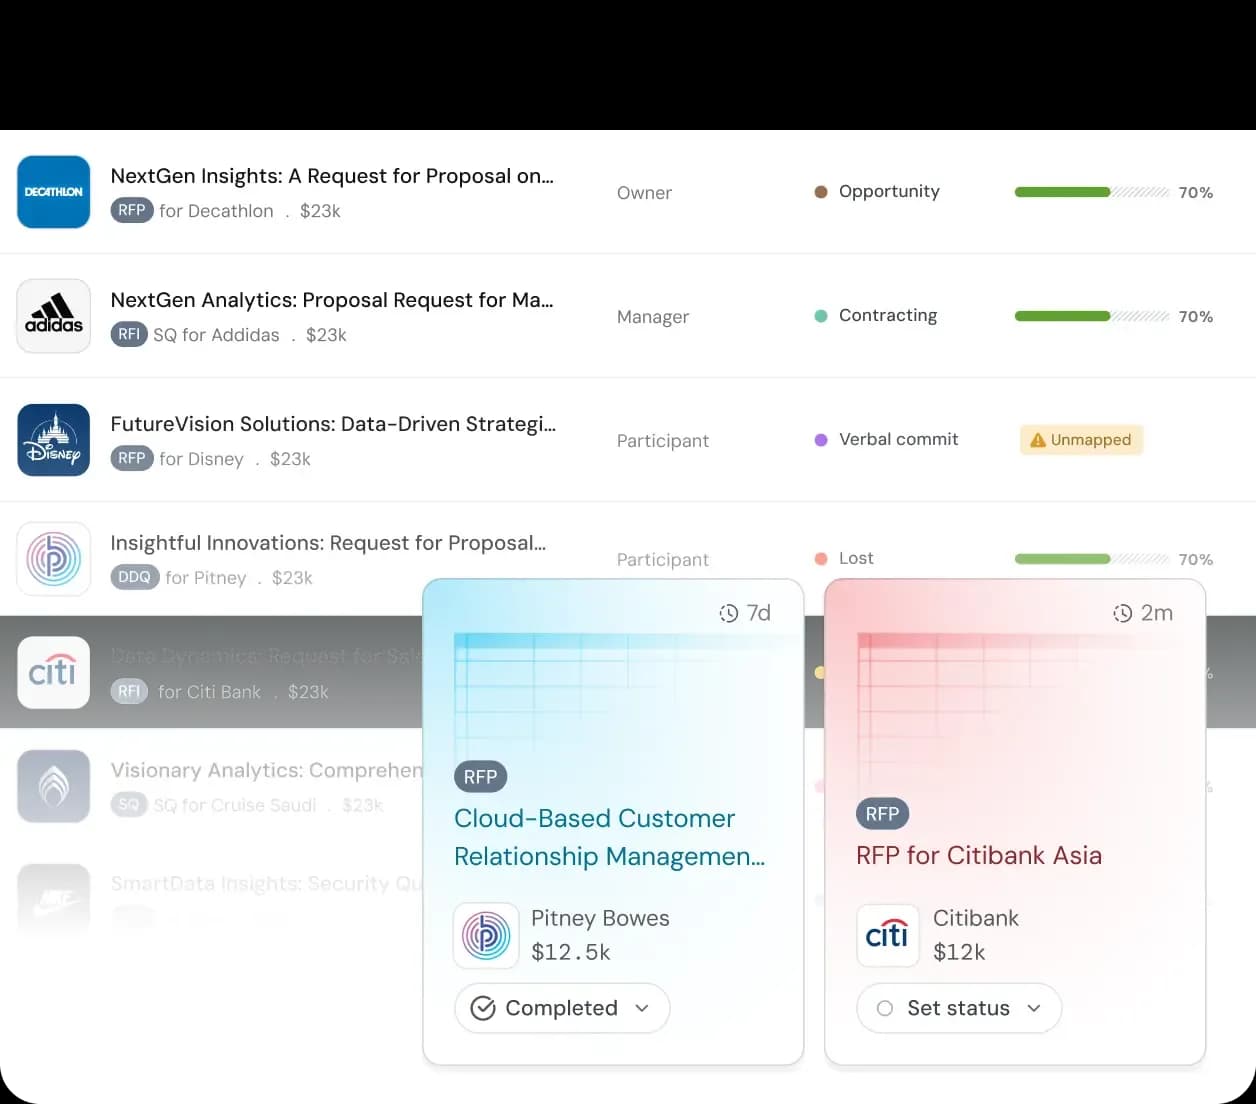This screenshot has height=1104, width=1256.
Task: Click the Pitney logo in list row
Action: pos(54,559)
